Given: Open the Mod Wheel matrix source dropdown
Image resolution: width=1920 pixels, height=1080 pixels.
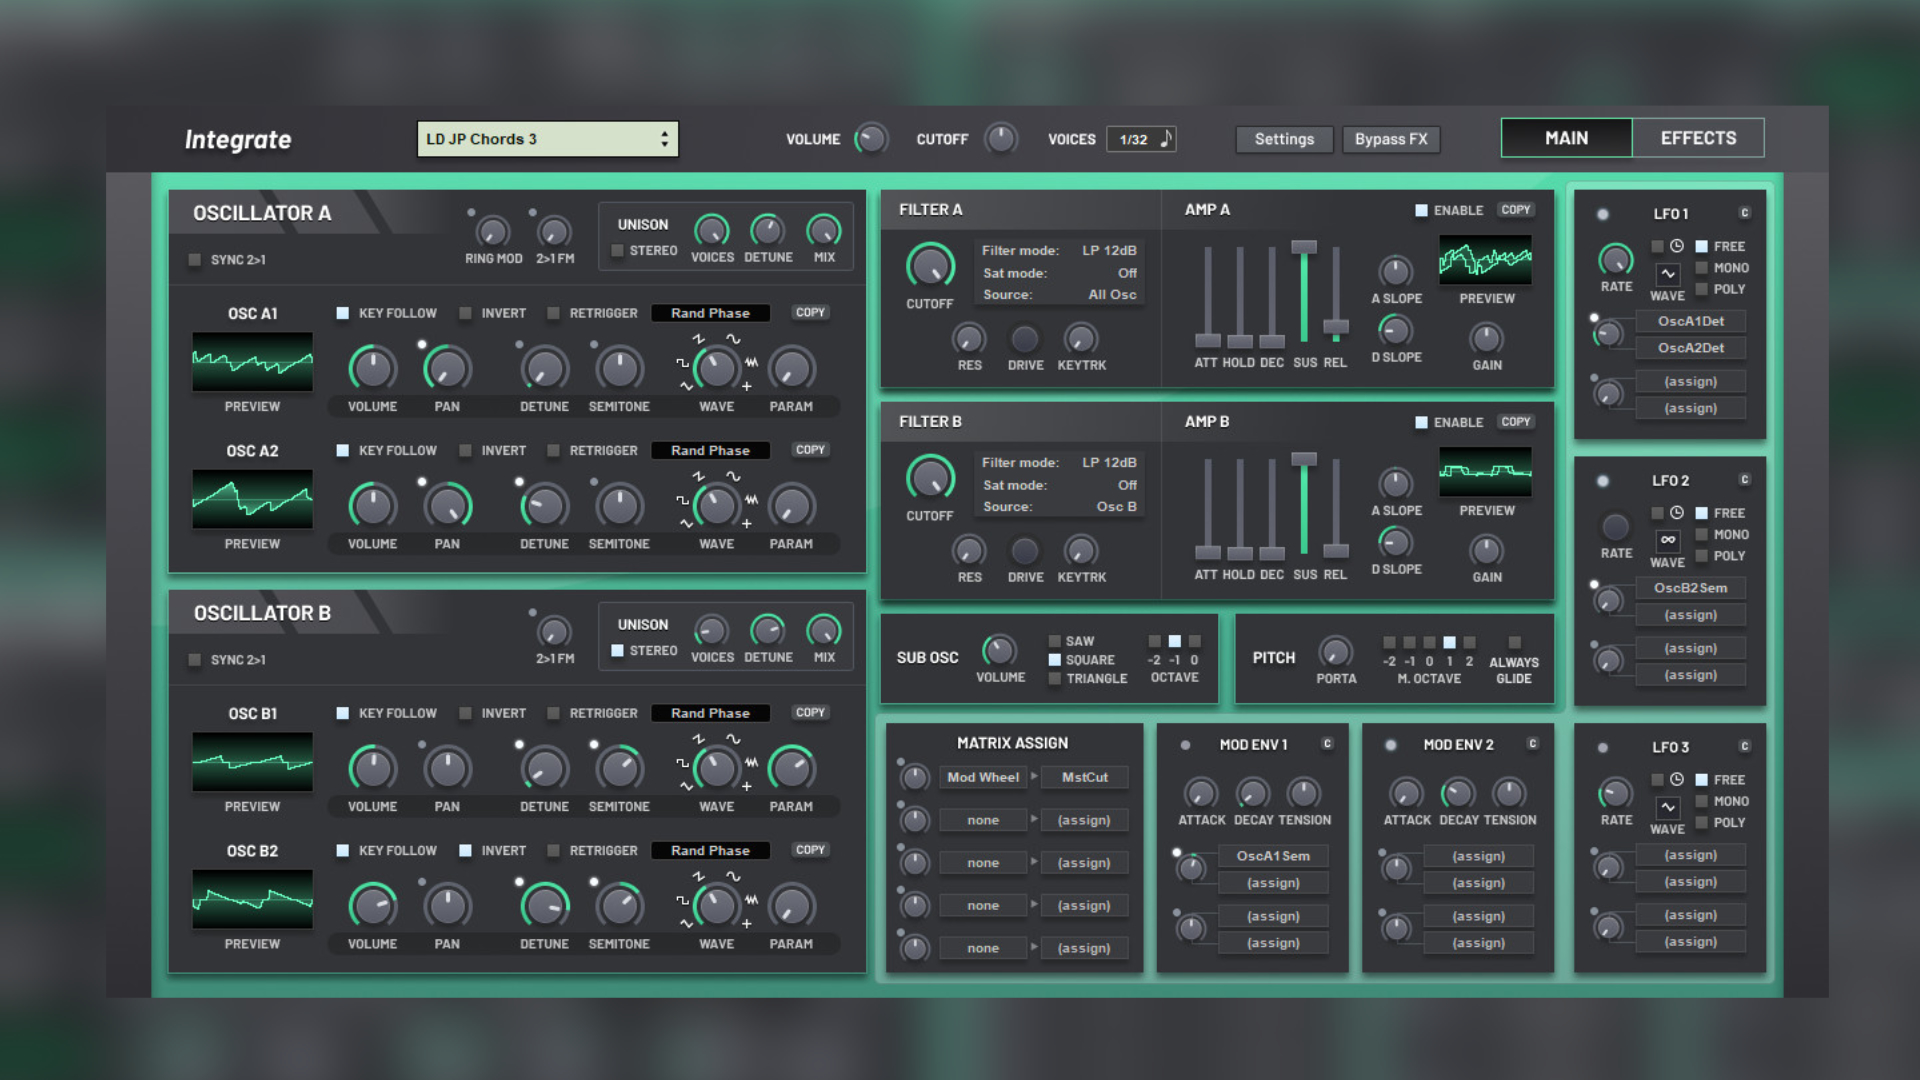Looking at the screenshot, I should pyautogui.click(x=982, y=777).
